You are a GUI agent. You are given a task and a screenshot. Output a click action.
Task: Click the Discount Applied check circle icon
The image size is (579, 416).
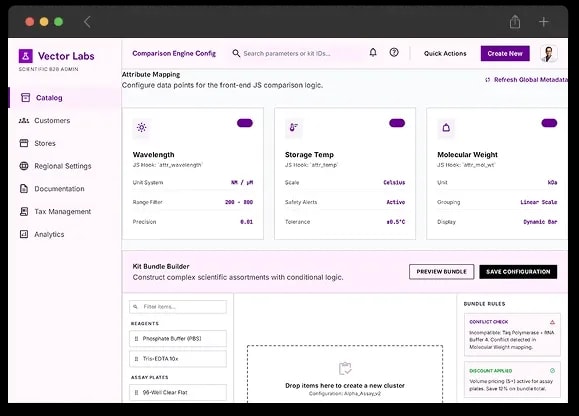click(552, 371)
